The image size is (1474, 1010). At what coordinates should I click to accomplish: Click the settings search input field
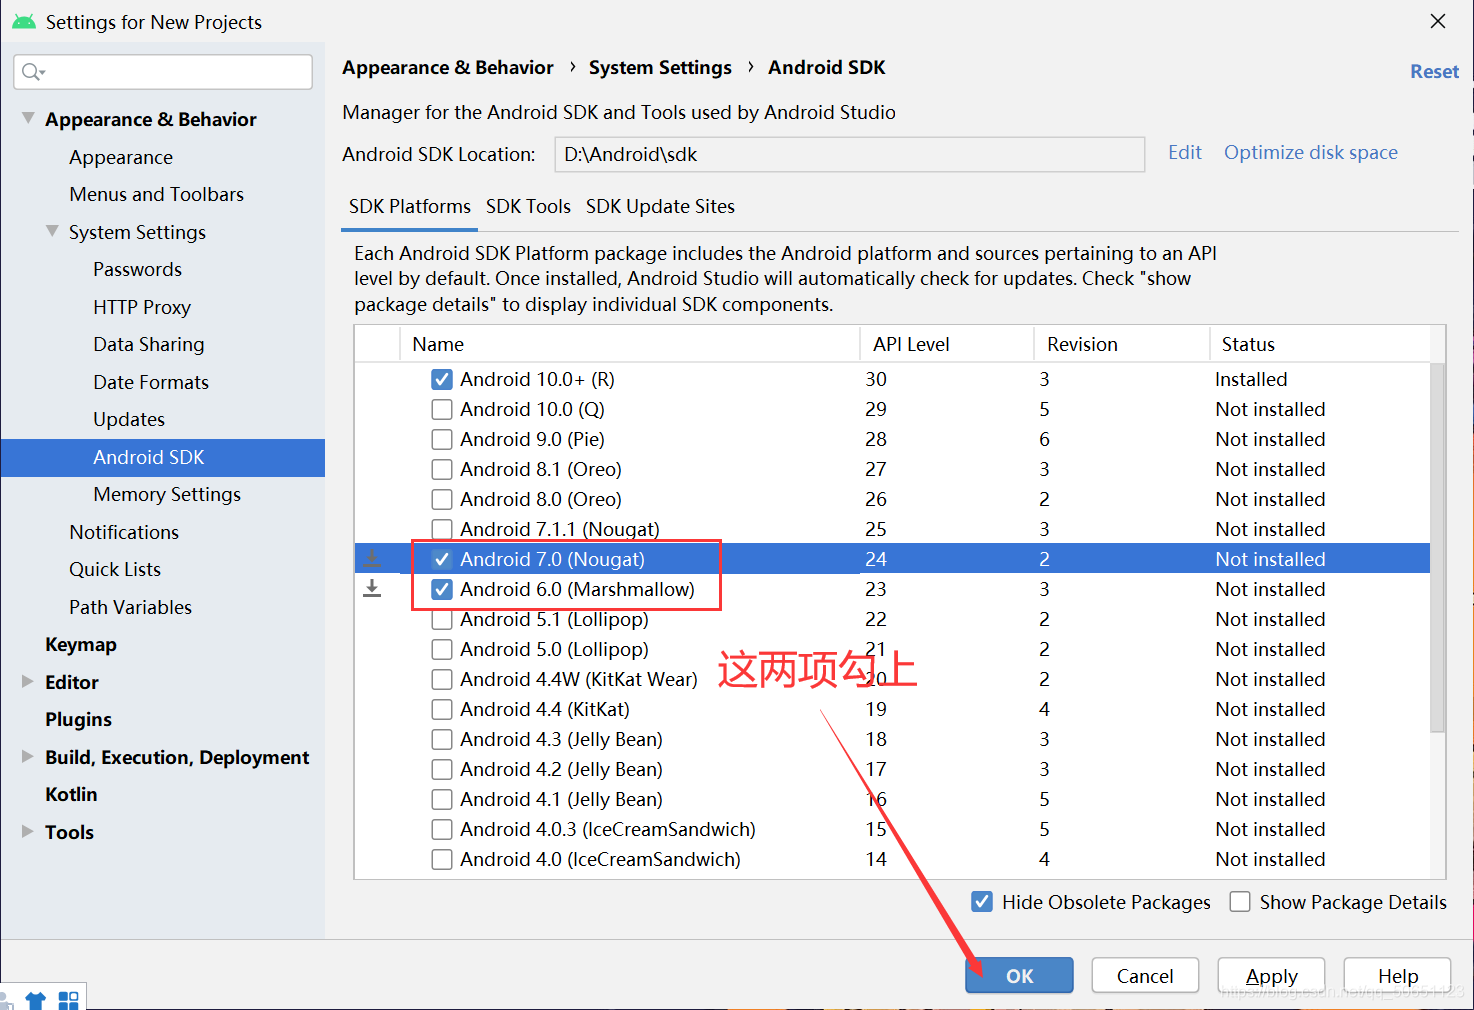click(163, 72)
